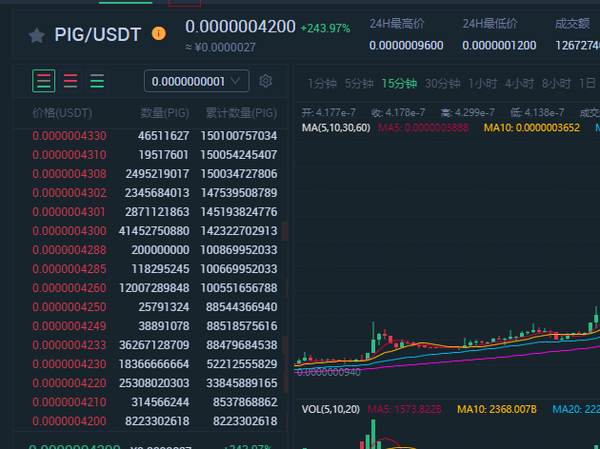Select the 1分钟 chart interval

pyautogui.click(x=321, y=84)
